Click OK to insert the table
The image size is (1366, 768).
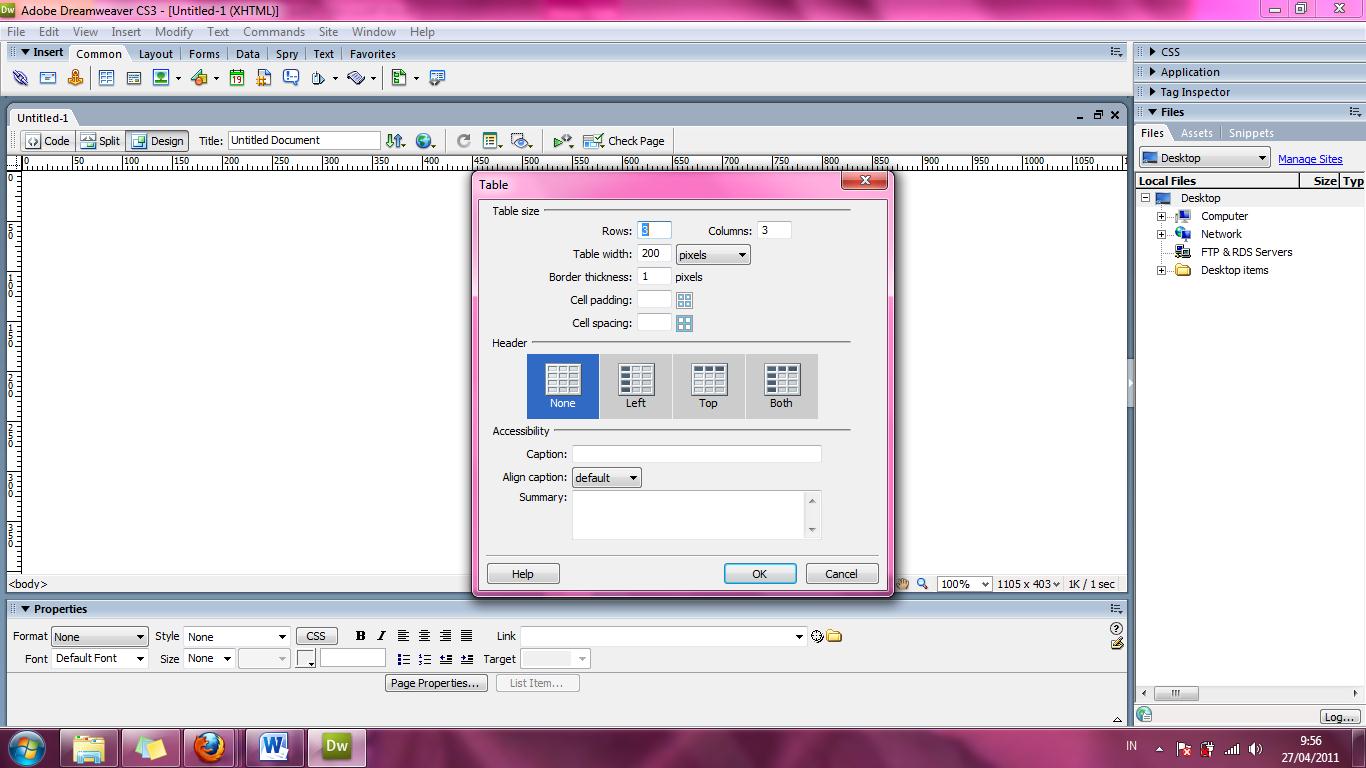point(759,573)
